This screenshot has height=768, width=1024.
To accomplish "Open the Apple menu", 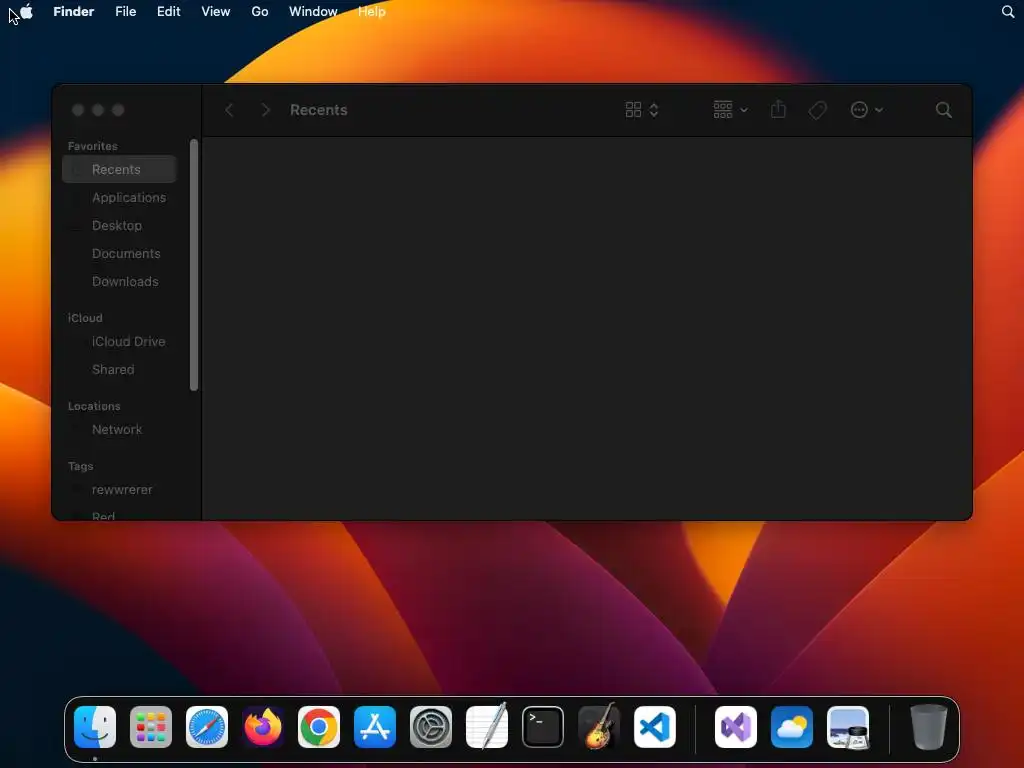I will [26, 11].
